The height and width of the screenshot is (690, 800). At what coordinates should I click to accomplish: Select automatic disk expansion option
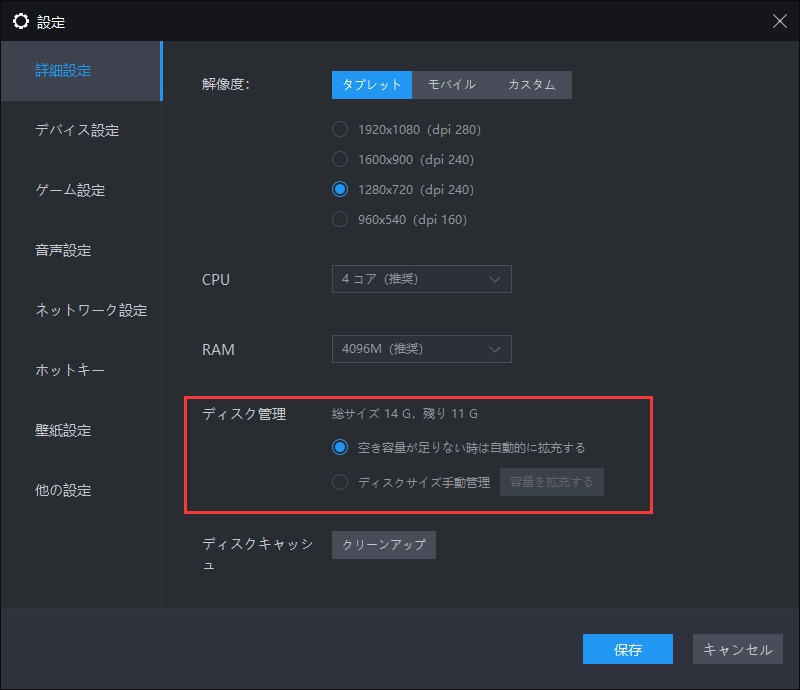(340, 448)
